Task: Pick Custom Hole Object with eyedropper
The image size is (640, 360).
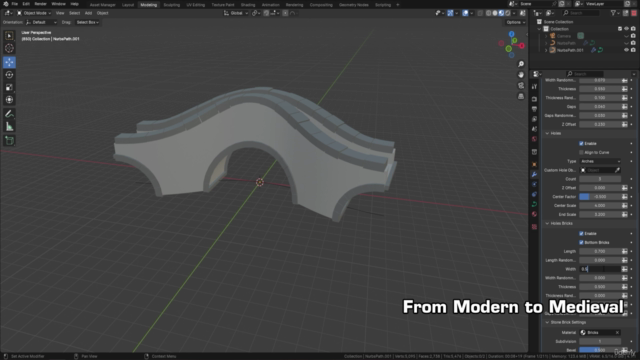Action: (617, 170)
